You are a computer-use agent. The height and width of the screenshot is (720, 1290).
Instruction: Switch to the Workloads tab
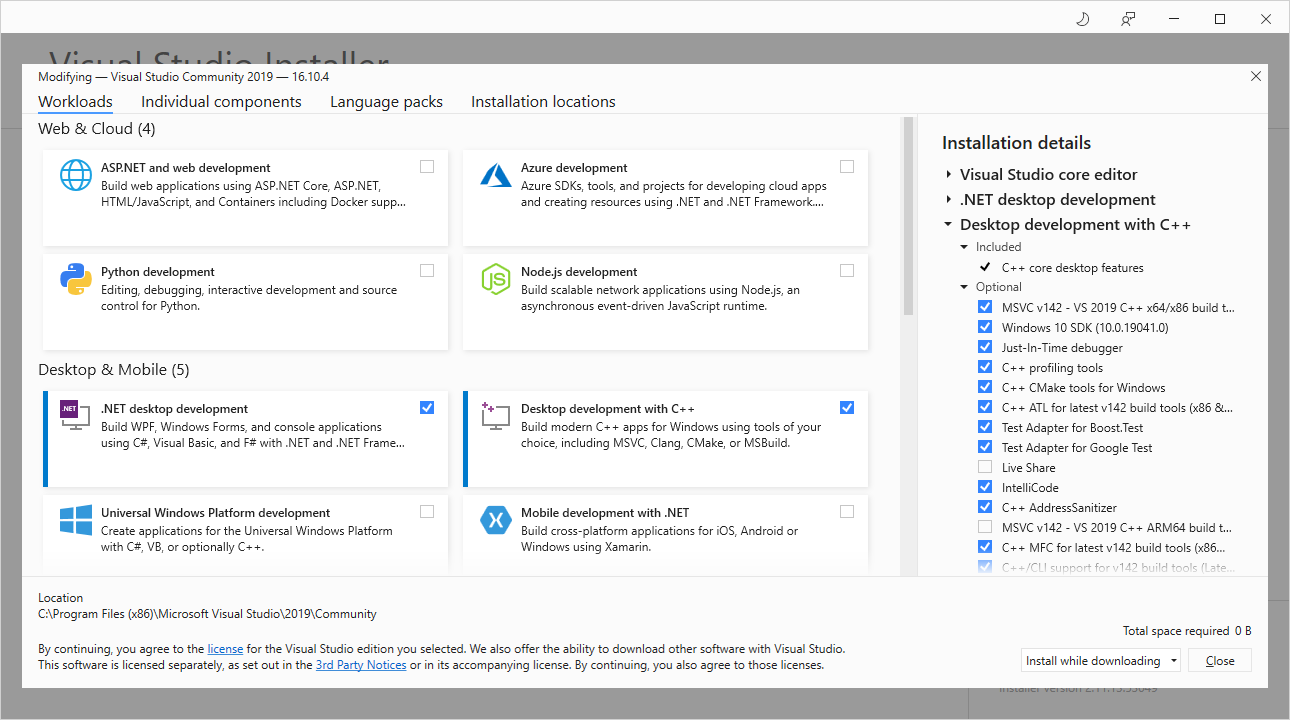[75, 102]
